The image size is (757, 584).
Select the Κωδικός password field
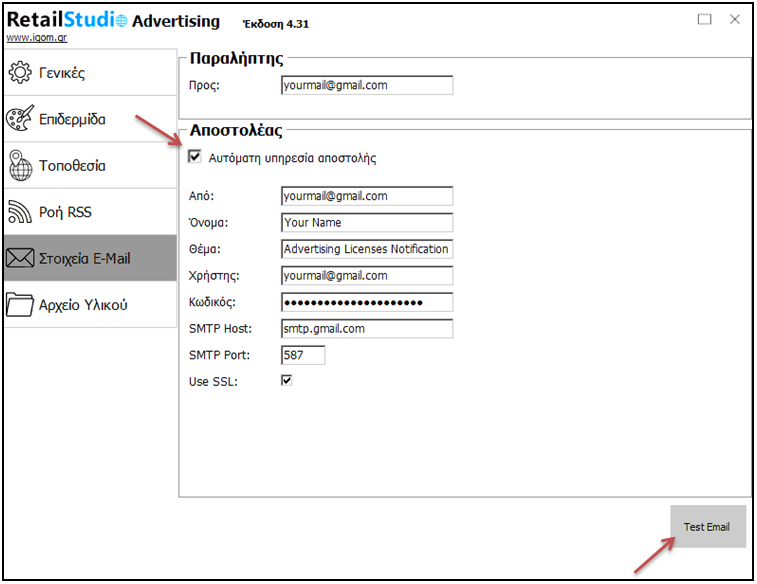coord(366,302)
